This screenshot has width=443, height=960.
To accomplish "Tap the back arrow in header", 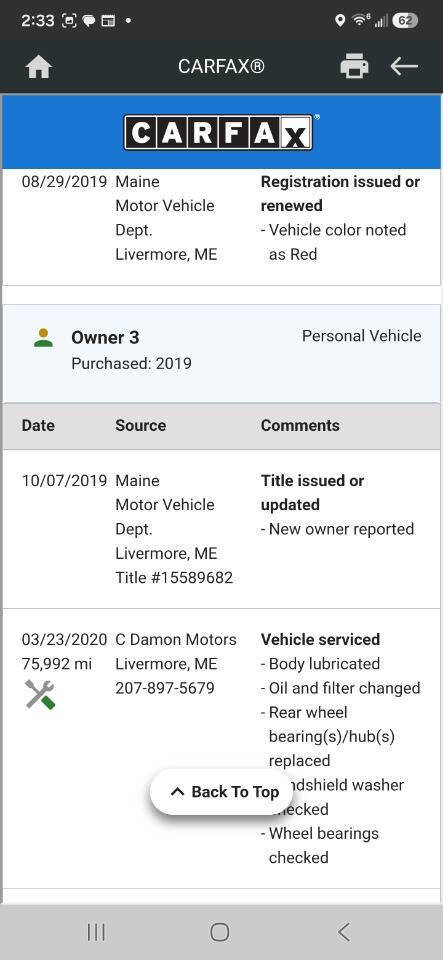I will pyautogui.click(x=404, y=66).
